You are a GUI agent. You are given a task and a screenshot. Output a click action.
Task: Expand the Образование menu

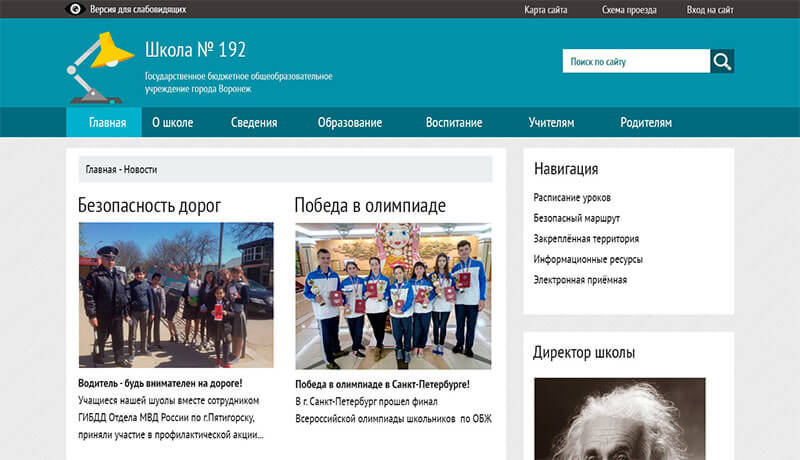(x=350, y=123)
